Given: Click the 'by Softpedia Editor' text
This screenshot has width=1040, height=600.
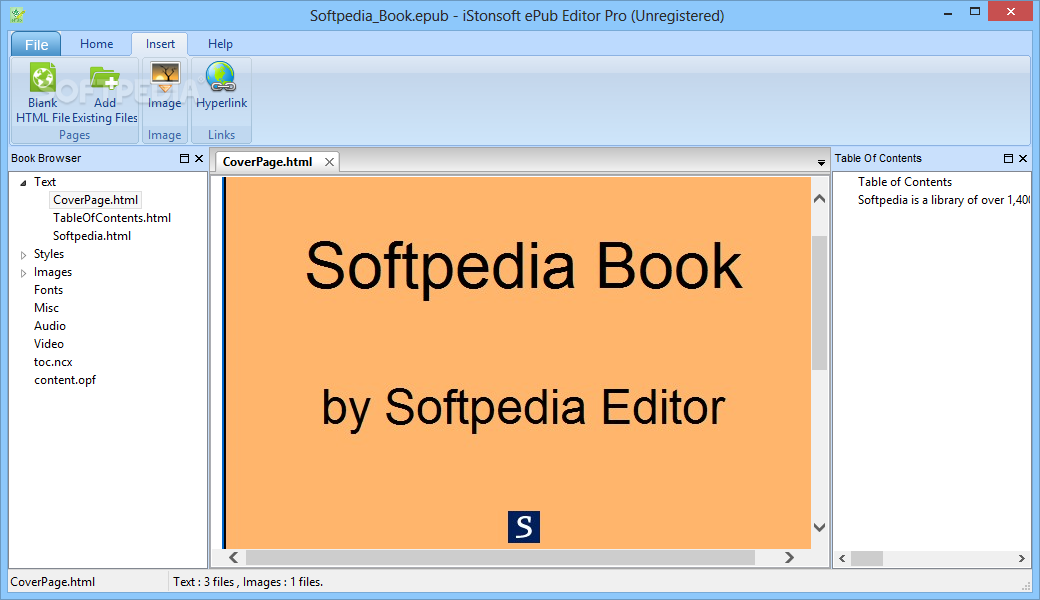Looking at the screenshot, I should (523, 408).
